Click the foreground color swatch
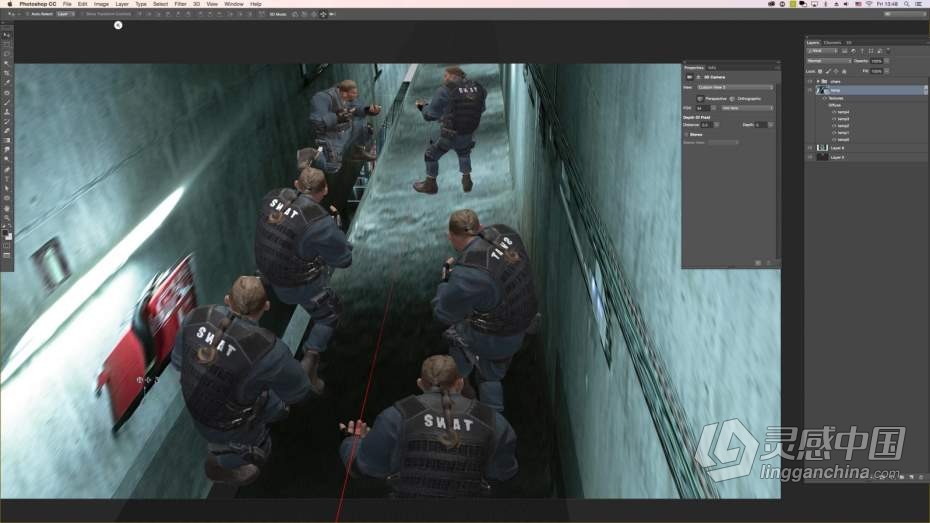 (5, 232)
